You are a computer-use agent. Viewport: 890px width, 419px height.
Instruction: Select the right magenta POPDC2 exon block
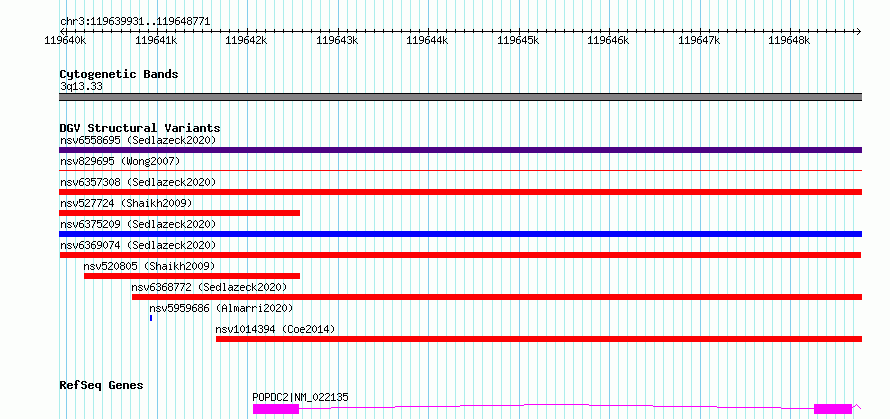[x=833, y=409]
